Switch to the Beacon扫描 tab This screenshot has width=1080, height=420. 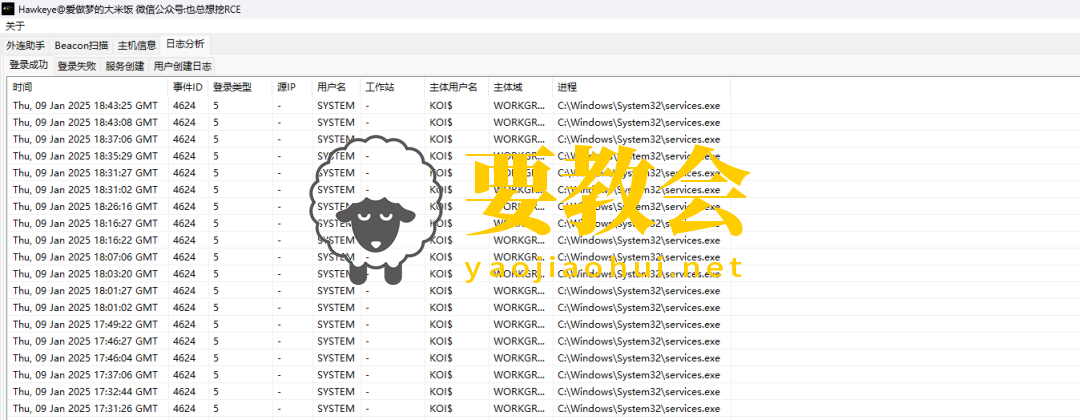coord(81,45)
